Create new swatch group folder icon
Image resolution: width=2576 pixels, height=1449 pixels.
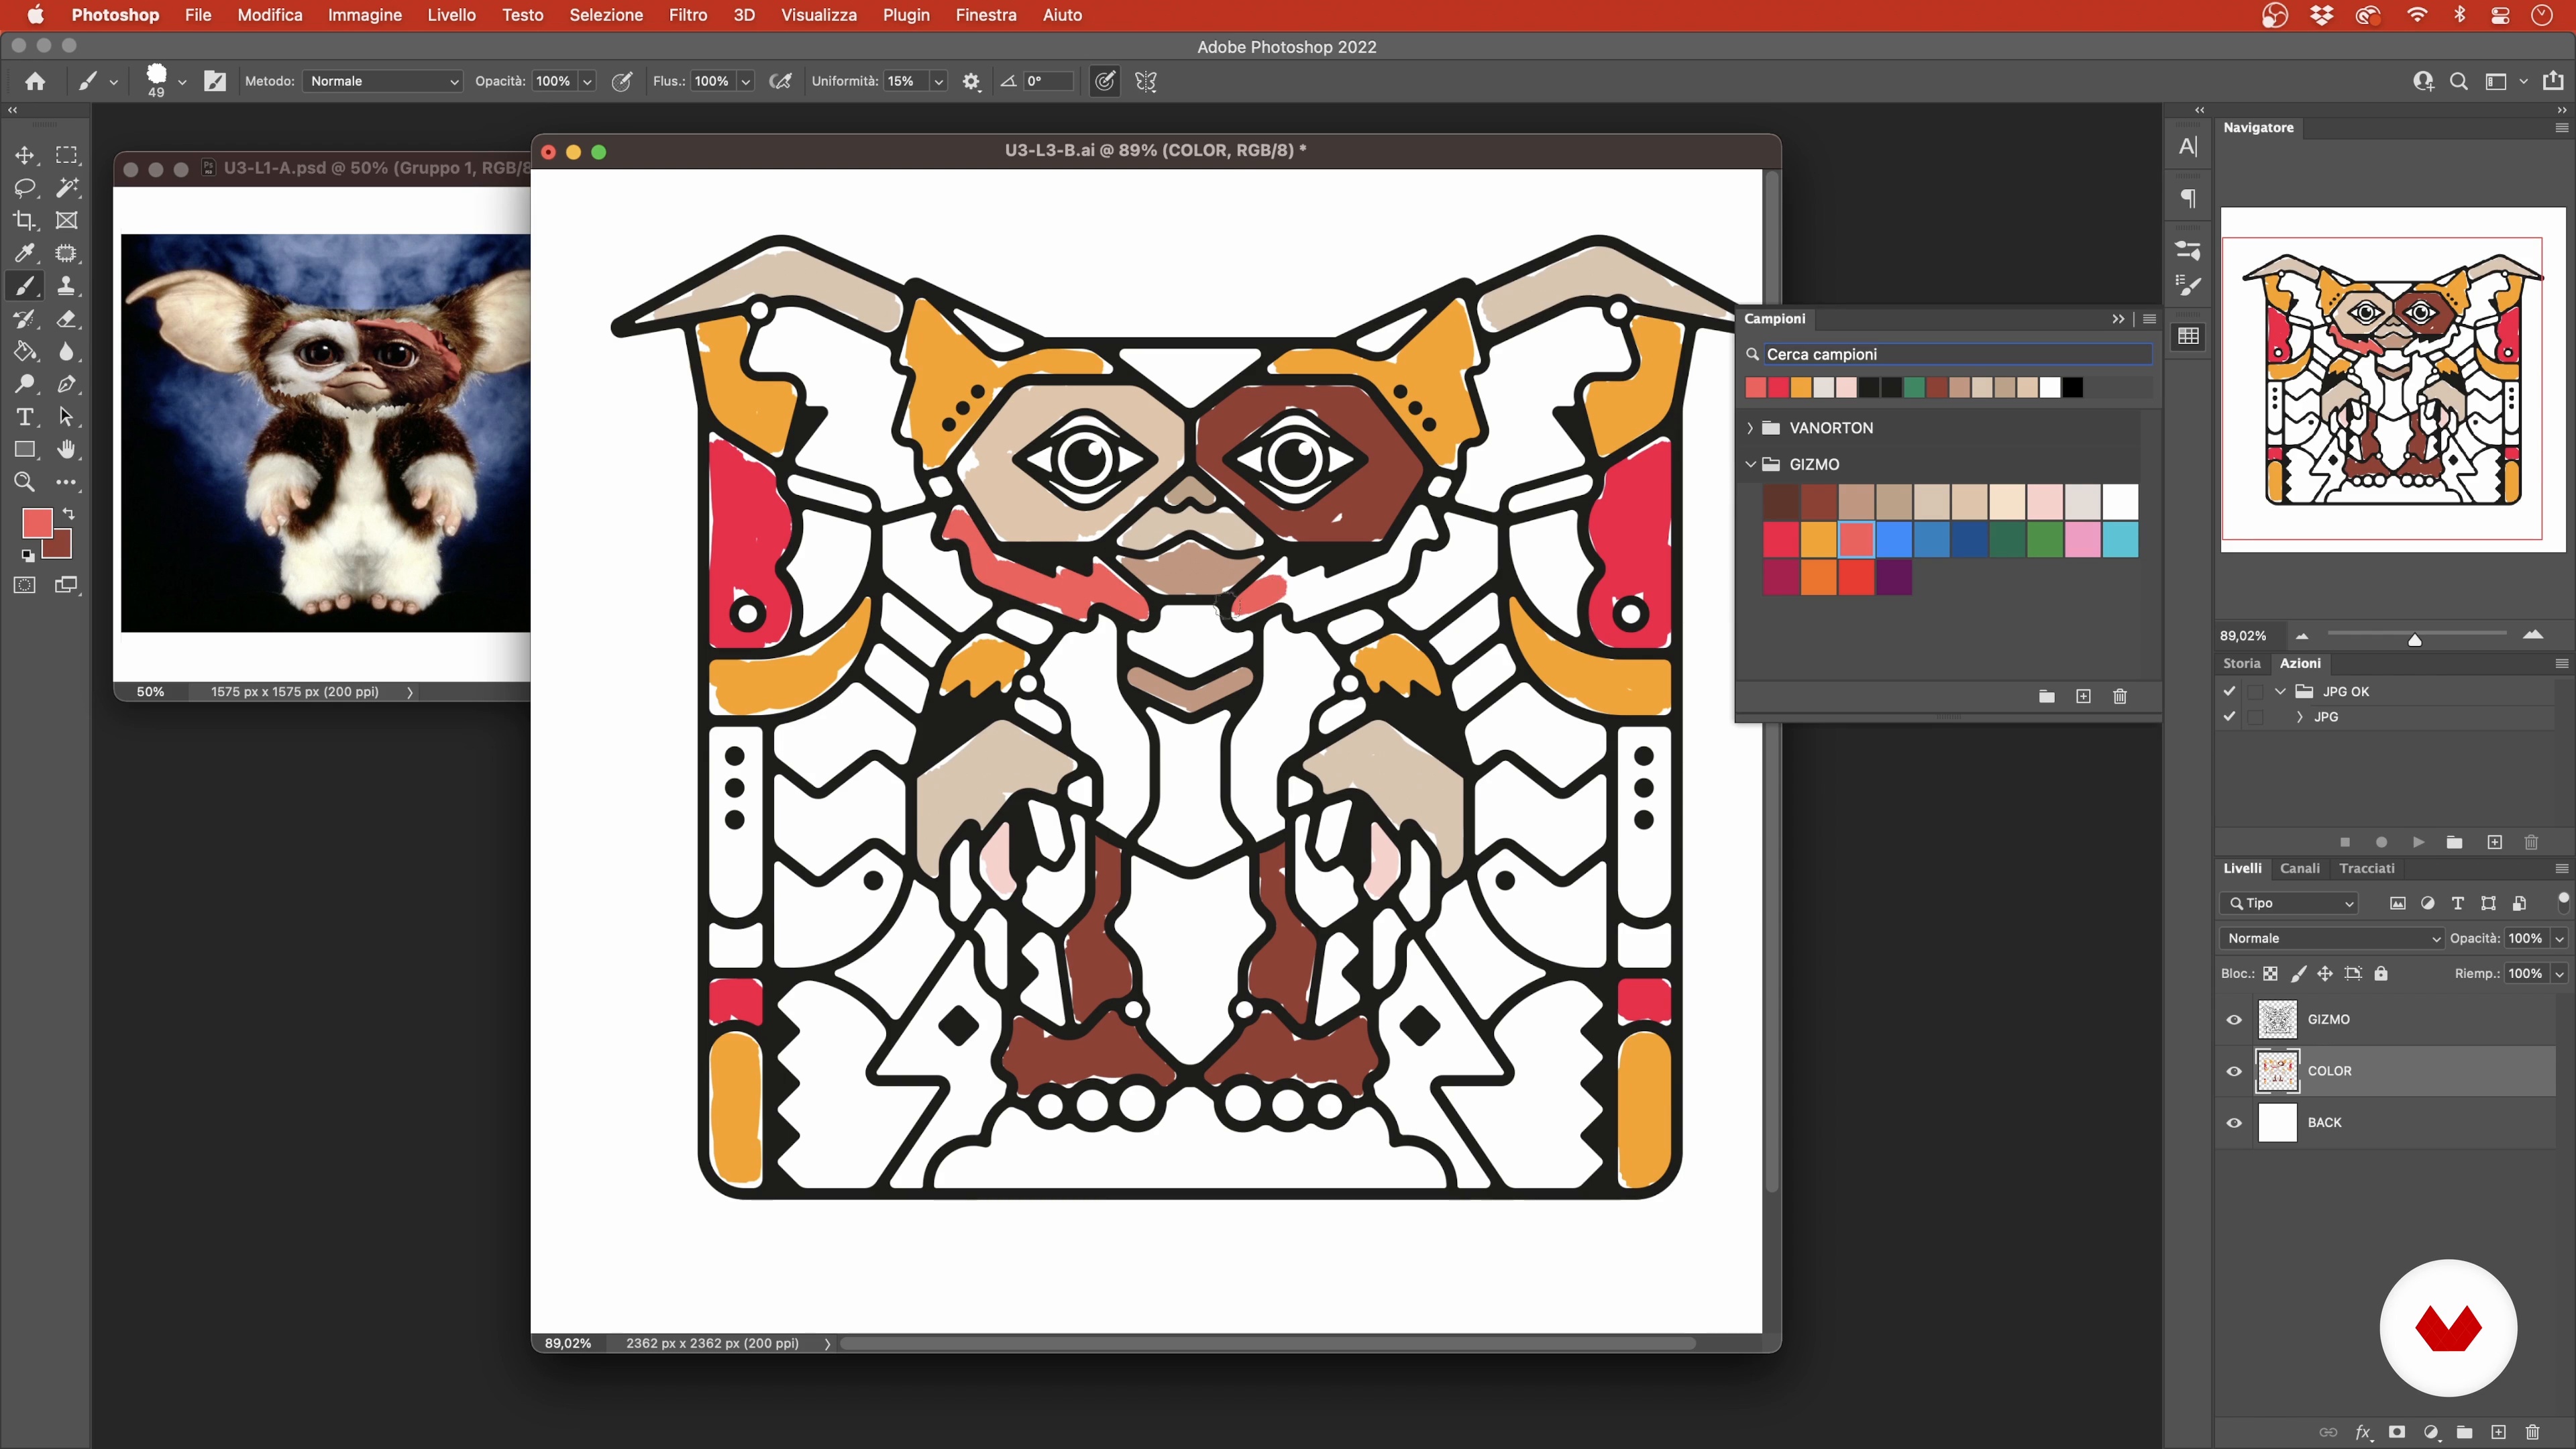pos(2046,696)
